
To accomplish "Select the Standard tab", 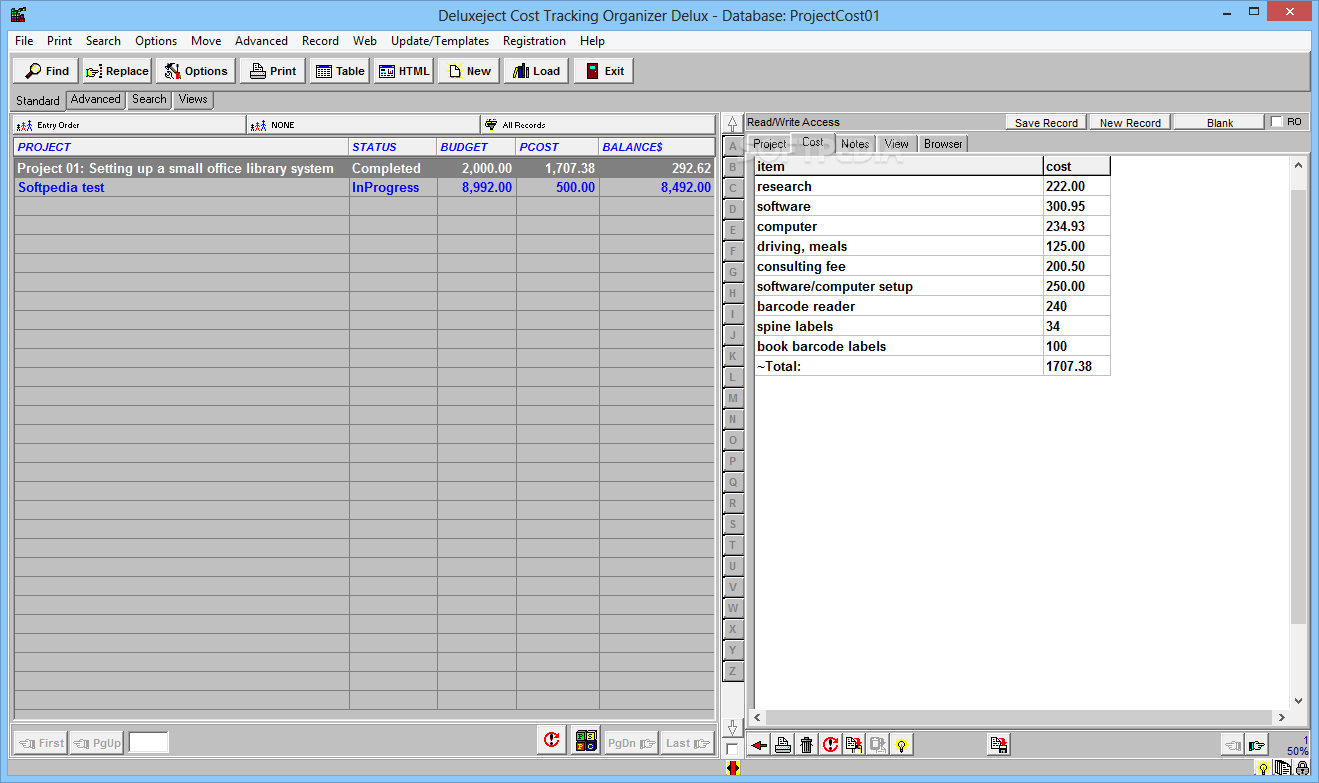I will pos(38,100).
